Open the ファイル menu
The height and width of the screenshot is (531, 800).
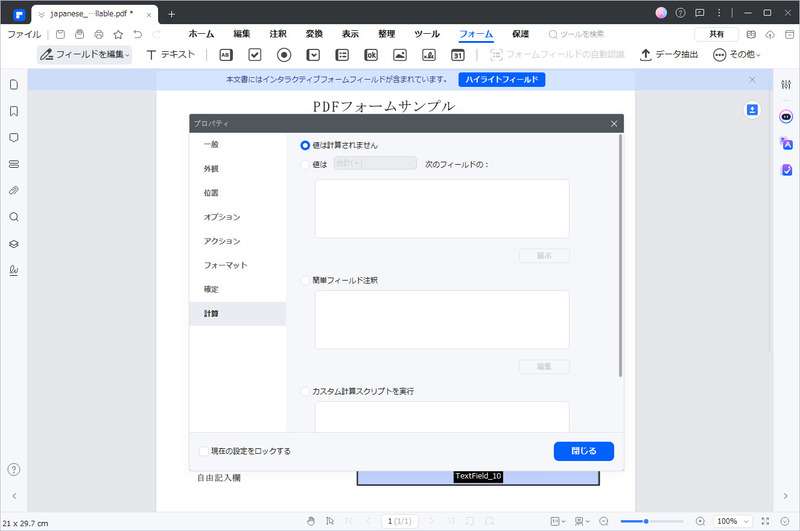[x=24, y=34]
